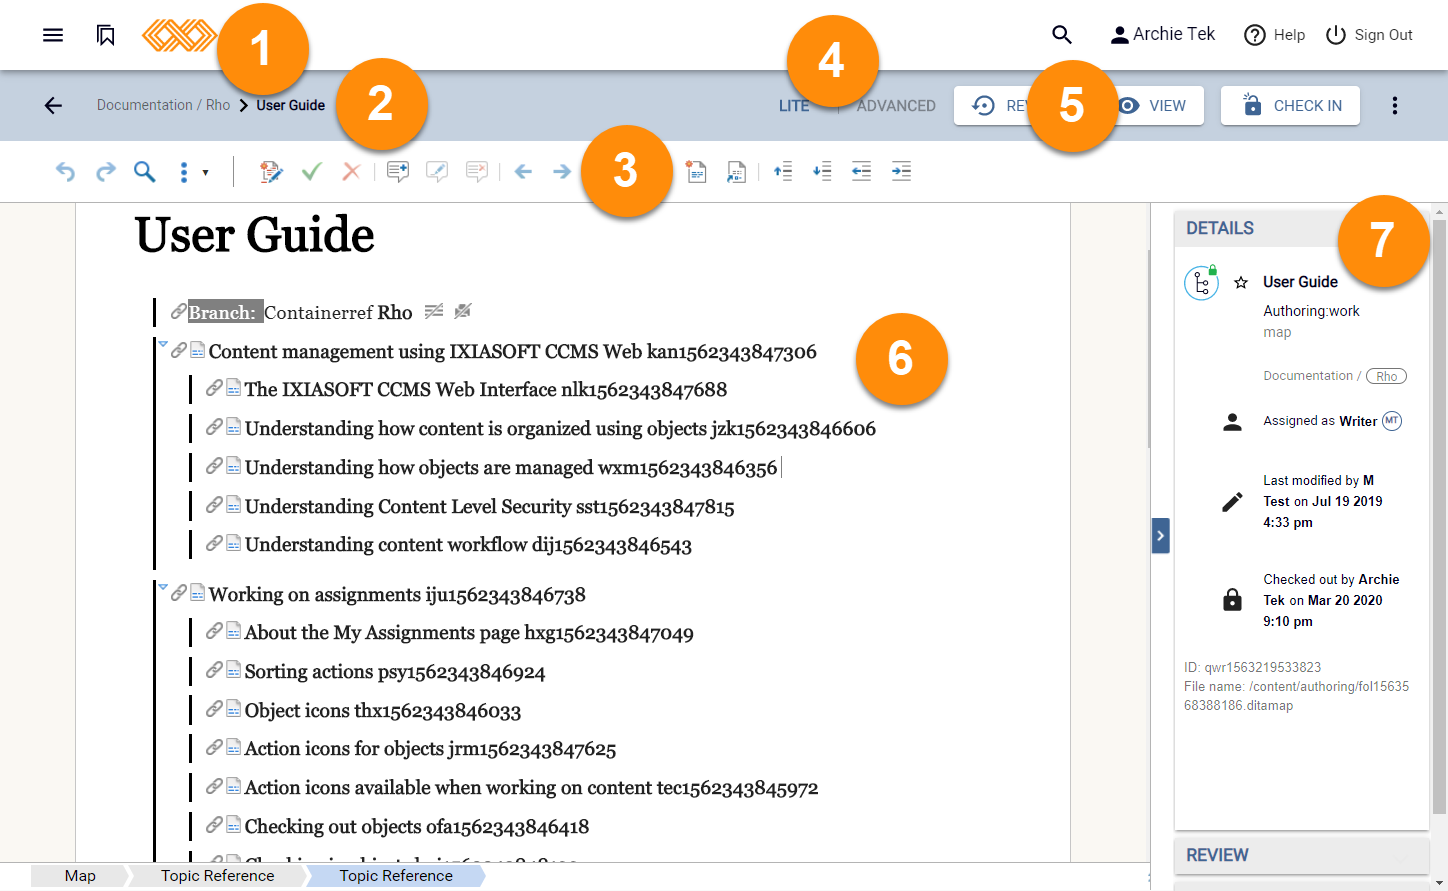Click Rho in the header breadcrumb
The width and height of the screenshot is (1448, 891).
point(218,105)
